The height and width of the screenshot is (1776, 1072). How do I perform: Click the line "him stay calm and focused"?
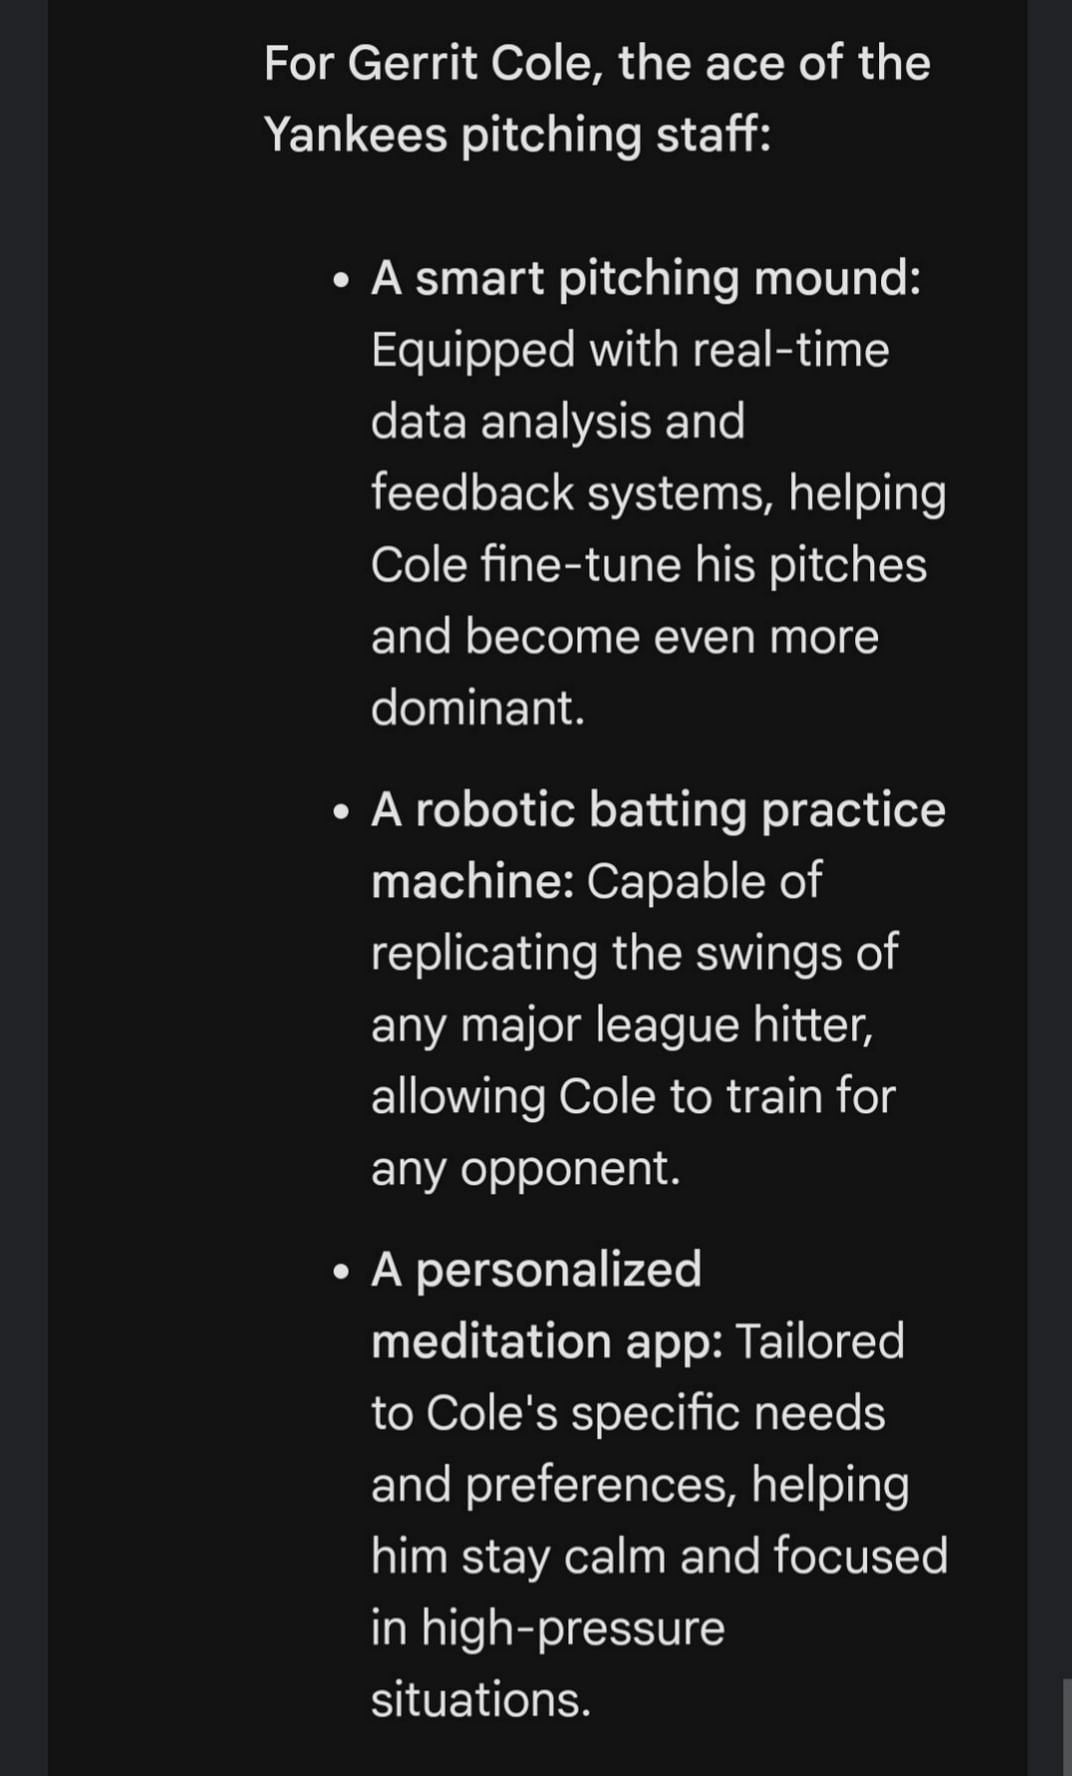[x=658, y=1557]
